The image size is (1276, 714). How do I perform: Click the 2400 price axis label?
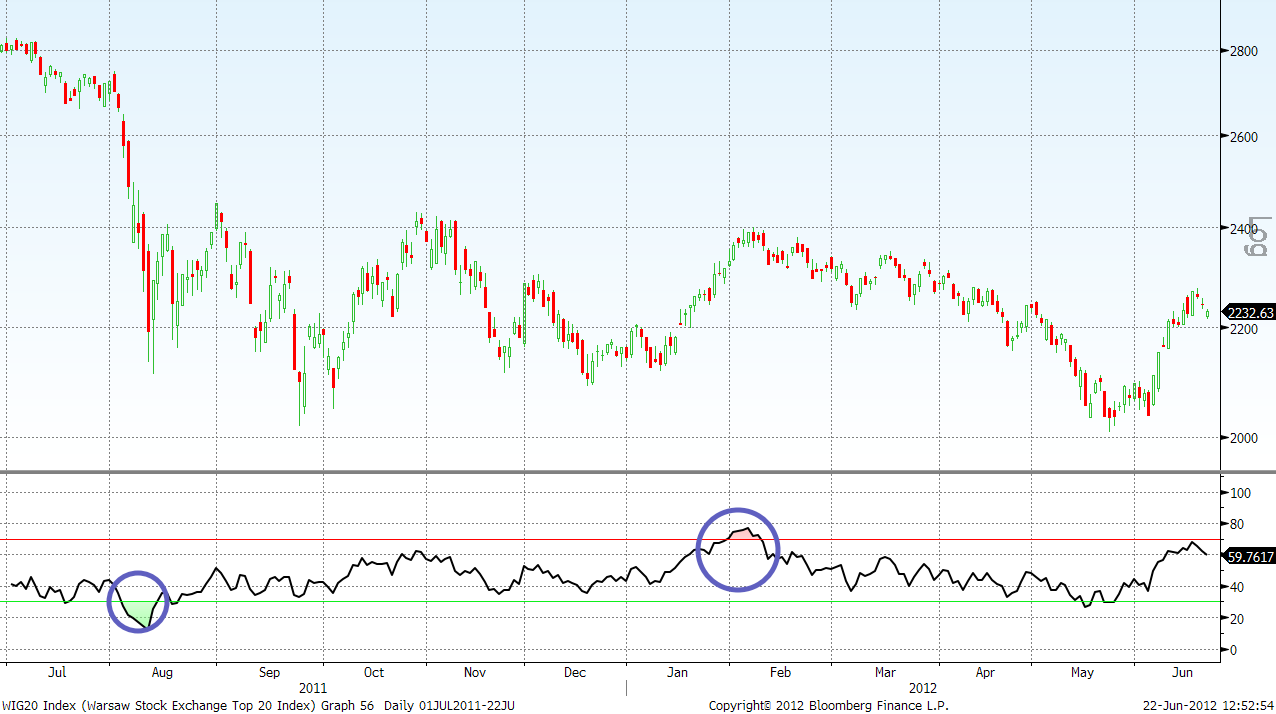1244,228
